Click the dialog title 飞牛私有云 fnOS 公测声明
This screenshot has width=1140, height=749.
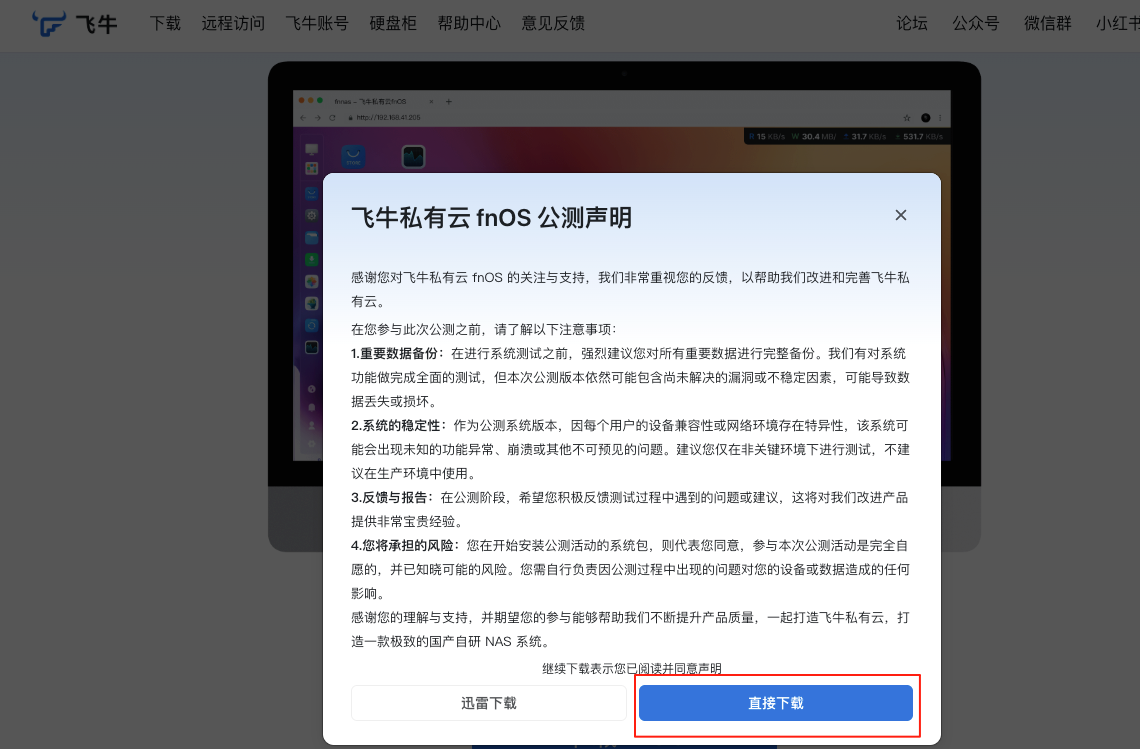click(491, 217)
